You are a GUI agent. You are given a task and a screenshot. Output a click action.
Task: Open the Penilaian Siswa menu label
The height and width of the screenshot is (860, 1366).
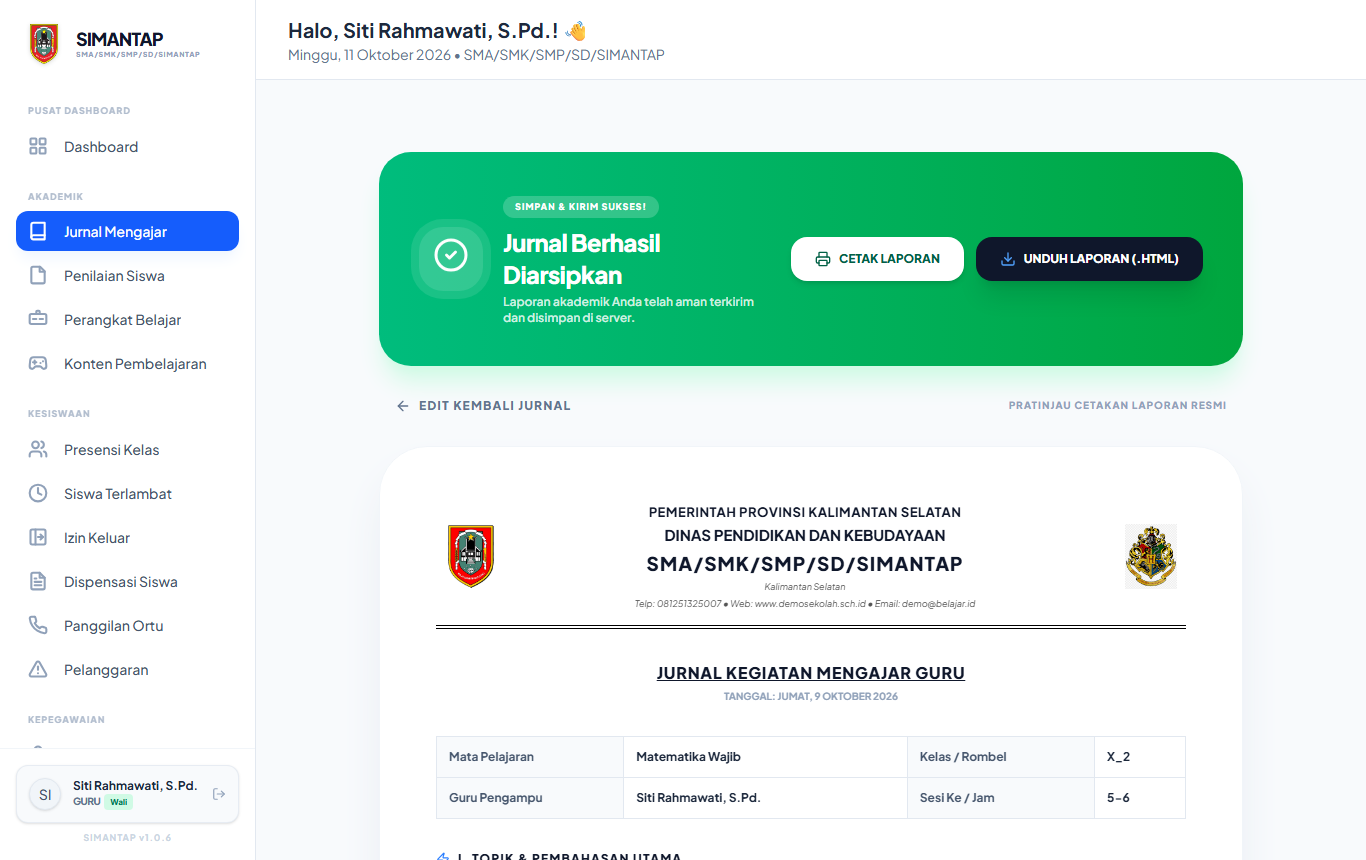(x=114, y=275)
